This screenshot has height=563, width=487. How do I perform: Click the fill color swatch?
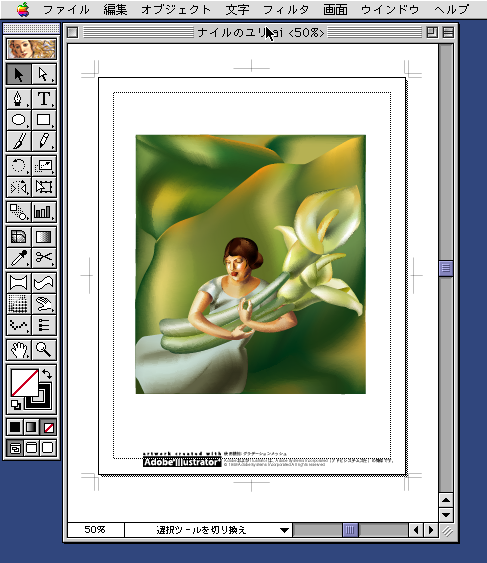coord(24,383)
